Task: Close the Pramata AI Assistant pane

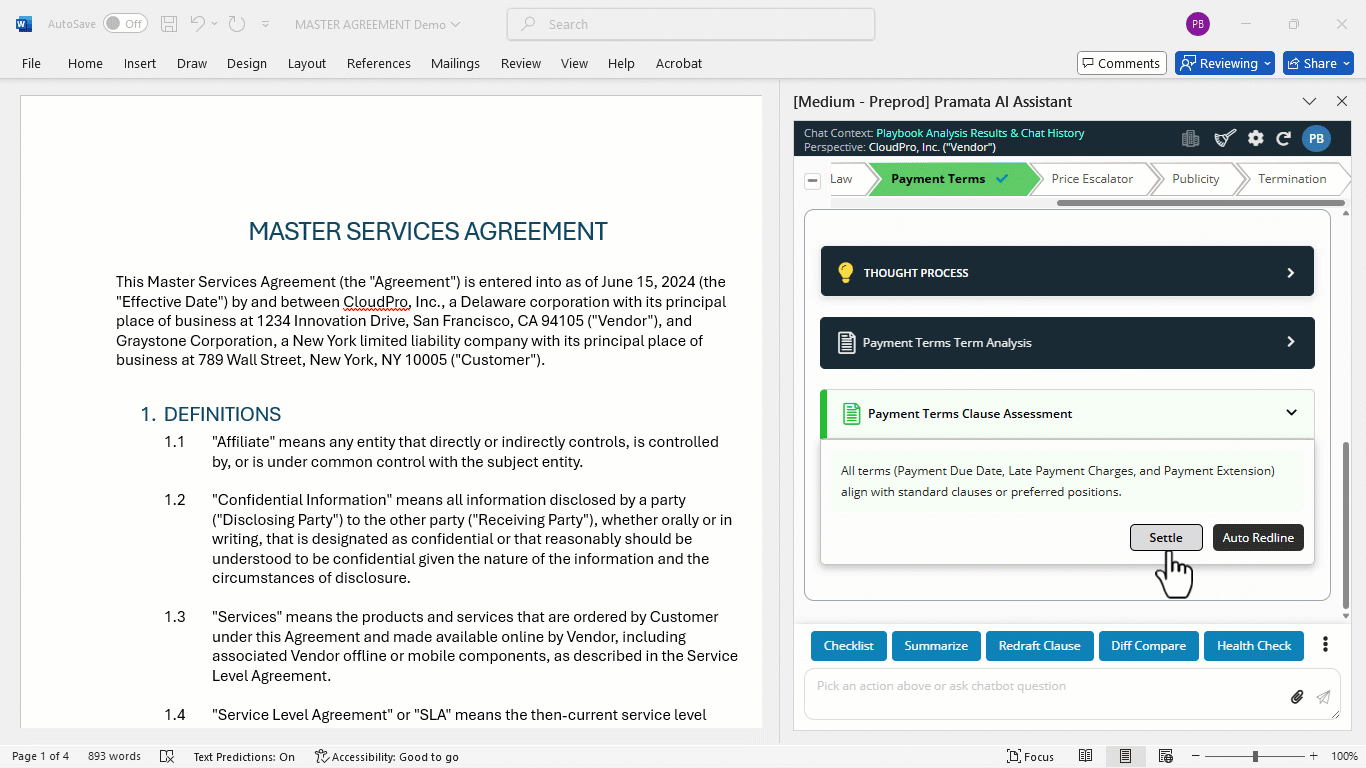Action: (1342, 101)
